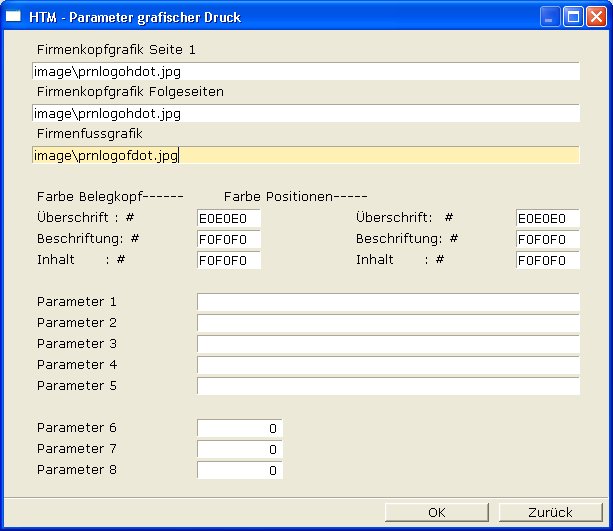
Task: Click the OK button
Action: tap(436, 512)
